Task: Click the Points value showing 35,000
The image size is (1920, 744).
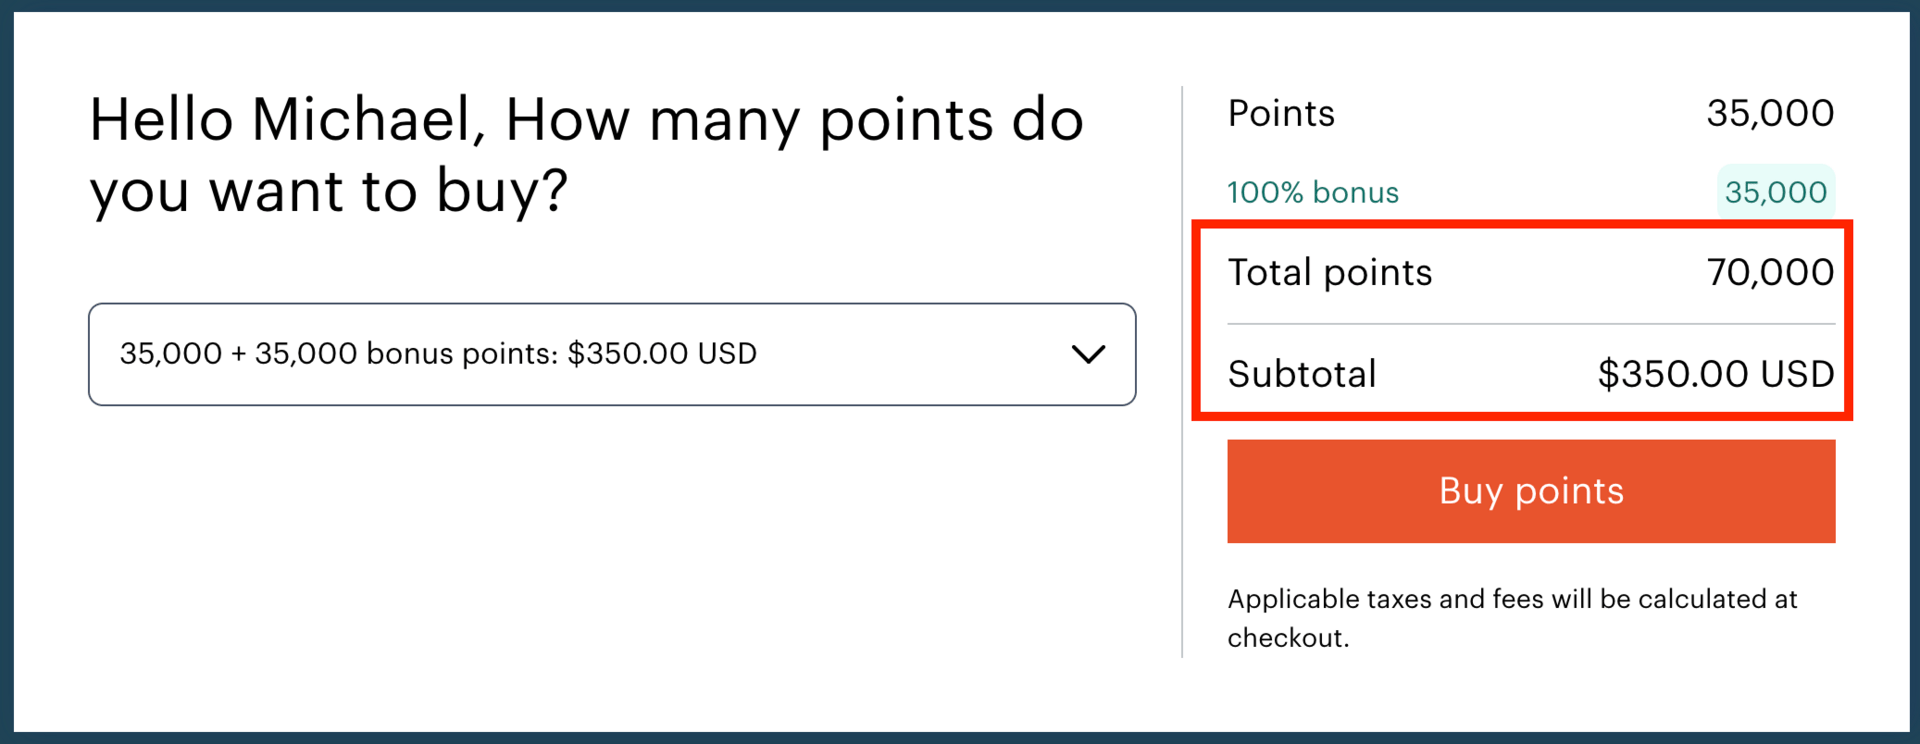Action: pyautogui.click(x=1769, y=113)
